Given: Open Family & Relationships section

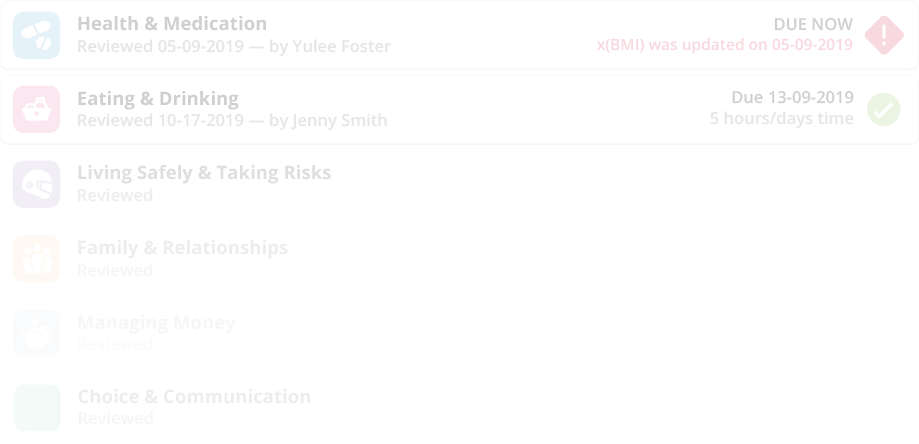Looking at the screenshot, I should coord(182,247).
